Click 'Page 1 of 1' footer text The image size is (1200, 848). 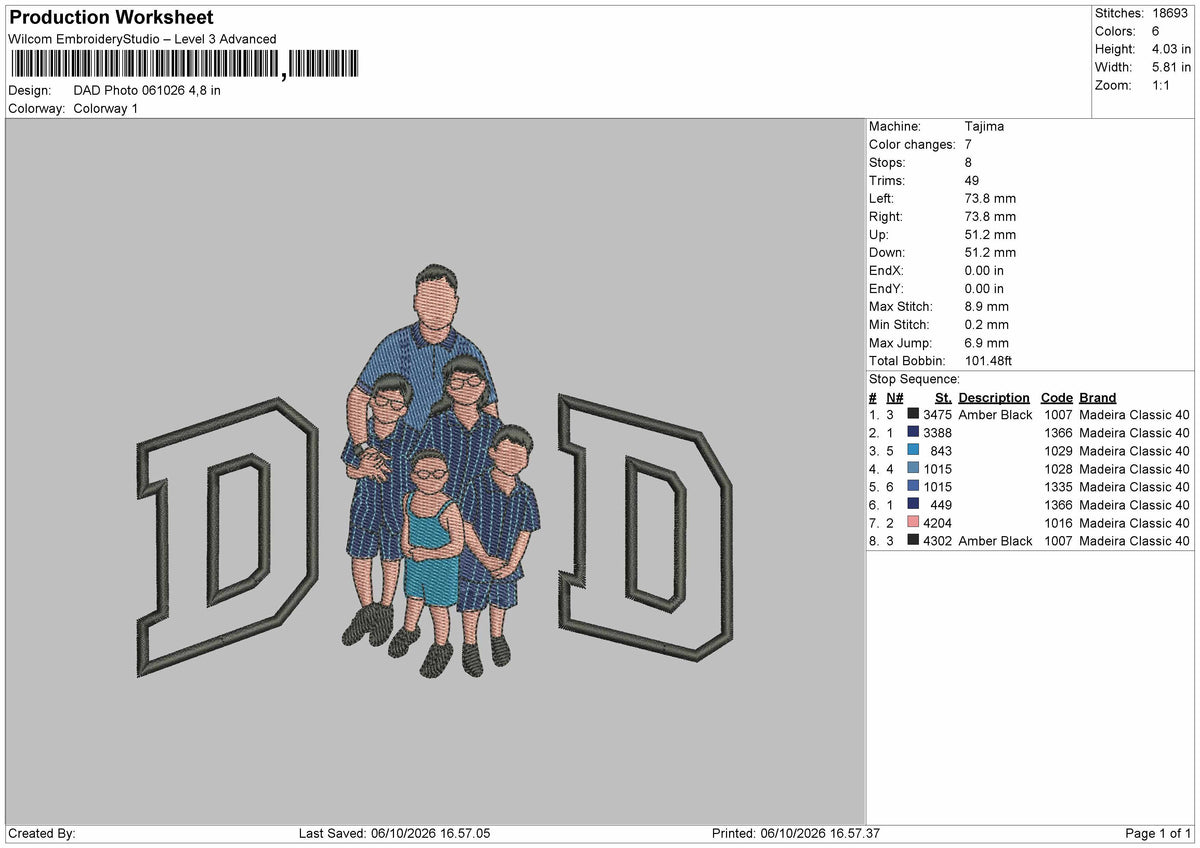[x=1158, y=833]
